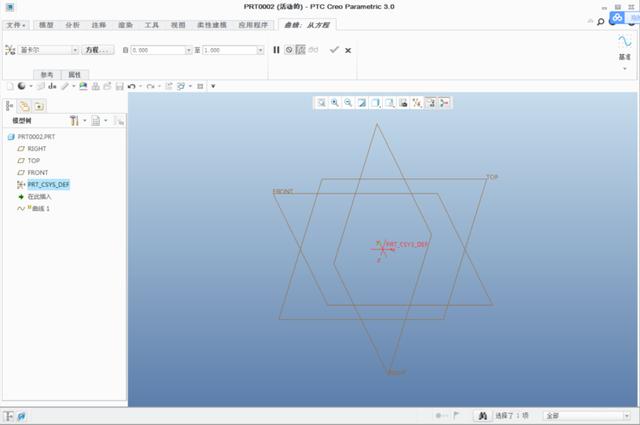Viewport: 640px width, 425px height.
Task: Open the datum display filters icon
Action: coord(416,103)
